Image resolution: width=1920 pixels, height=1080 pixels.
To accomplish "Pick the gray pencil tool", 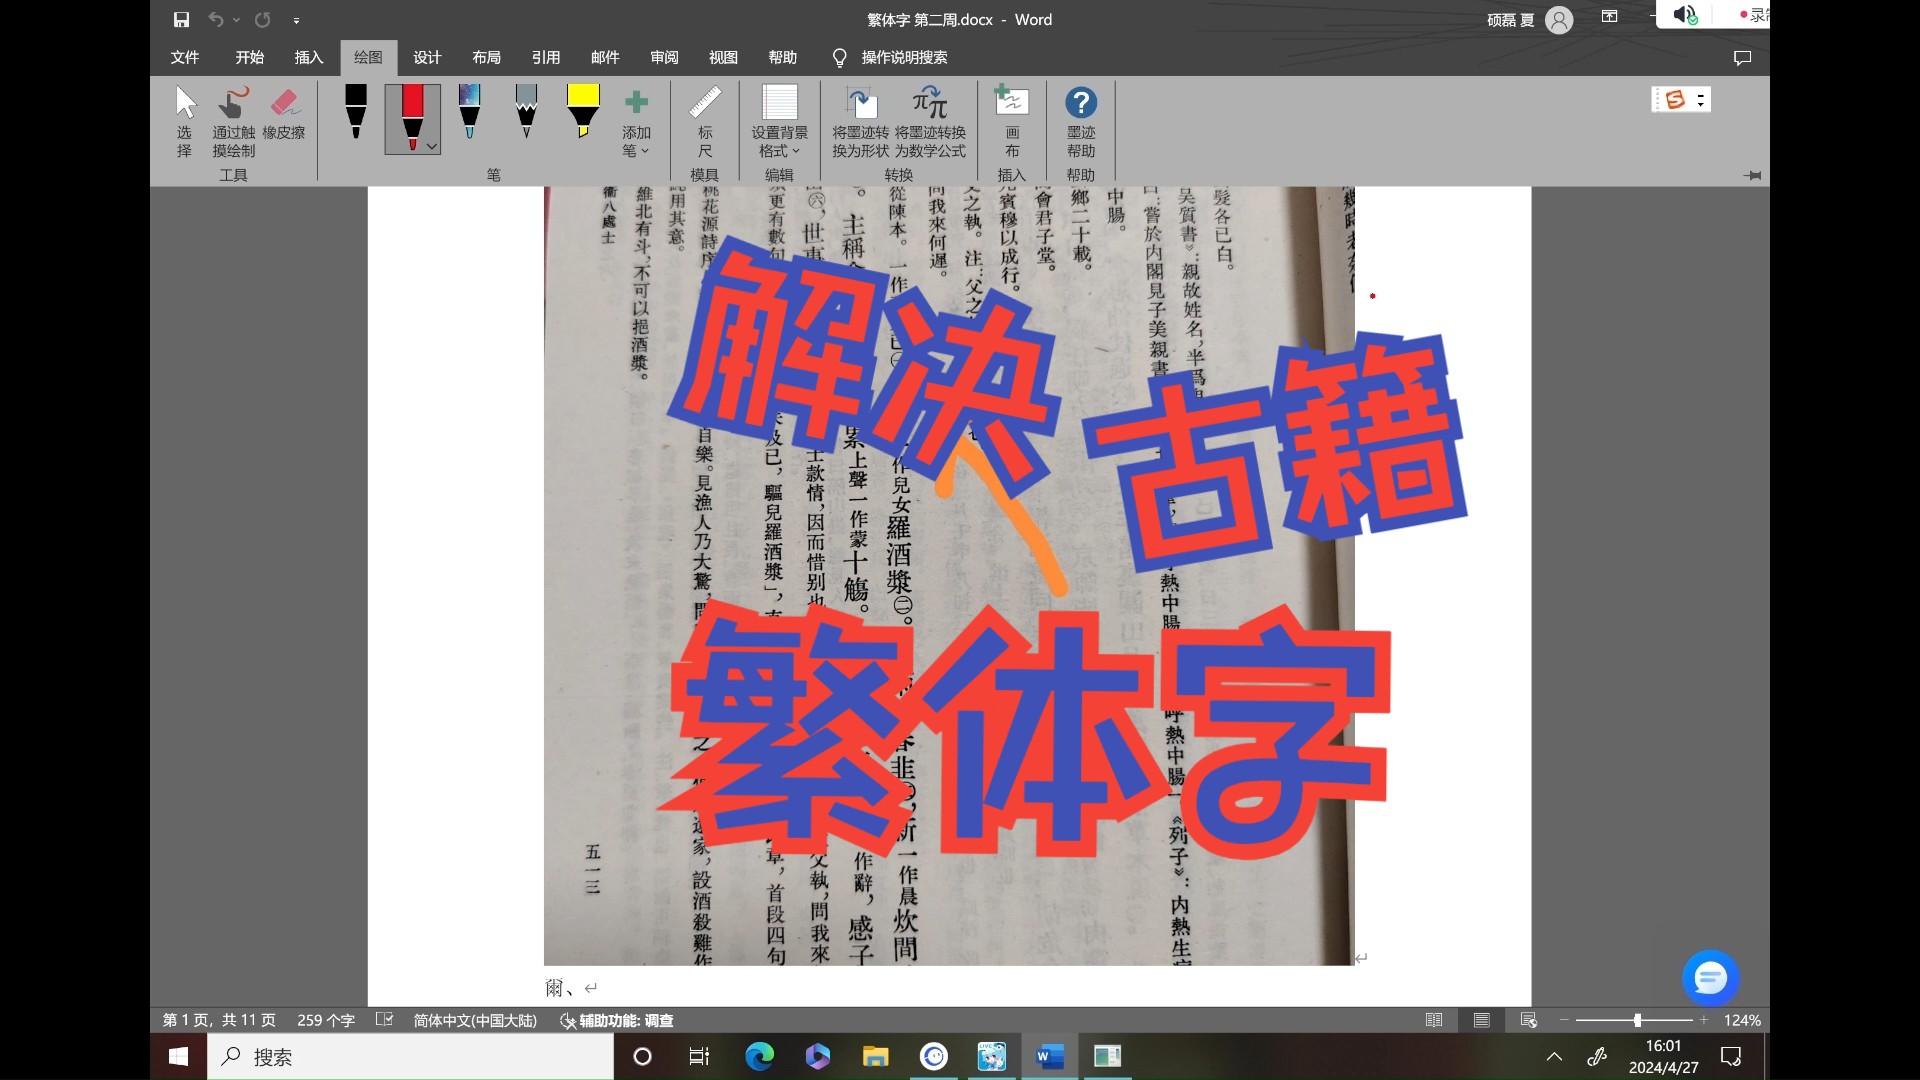I will pos(526,110).
